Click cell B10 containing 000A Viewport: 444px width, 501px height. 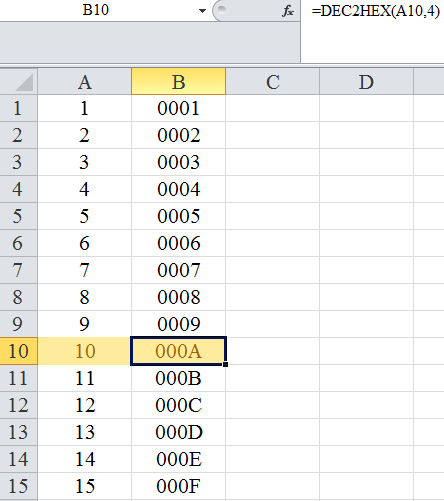tap(179, 351)
